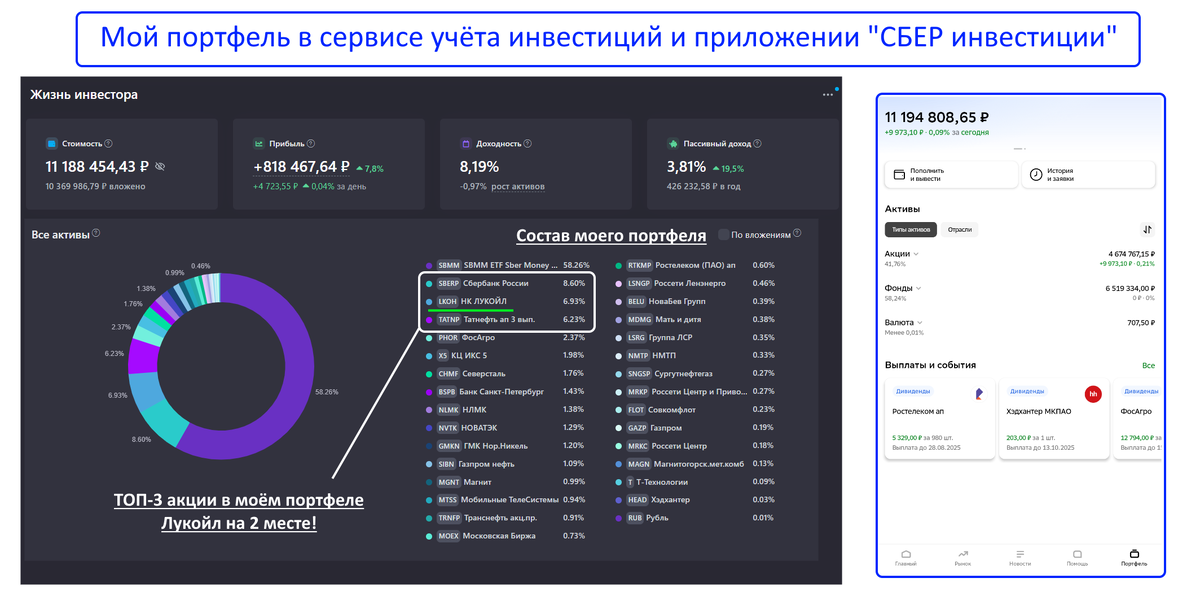Select the GMKN ГМК Нор.Никель row
The image size is (1200, 604).
(508, 446)
